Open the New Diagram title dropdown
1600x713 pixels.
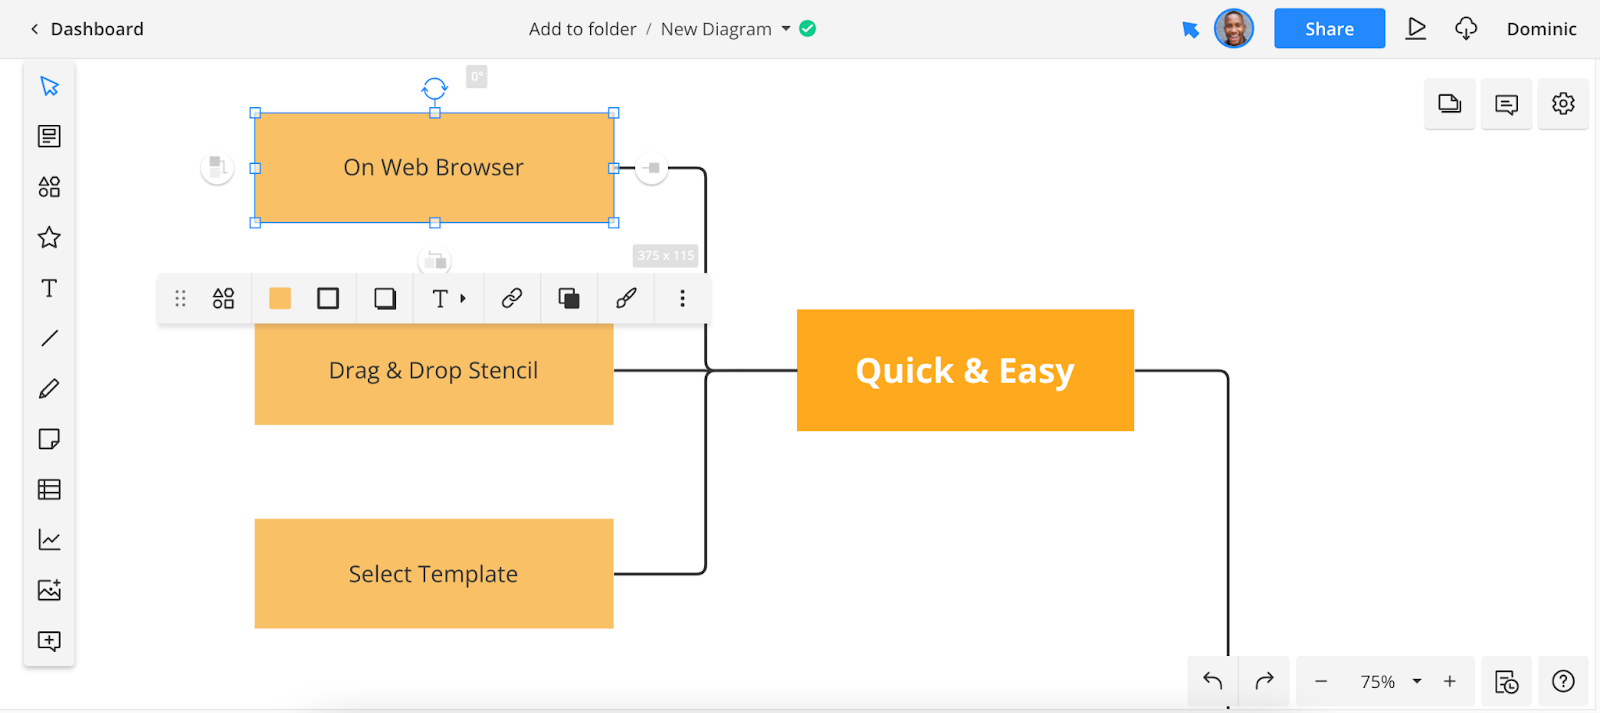786,29
